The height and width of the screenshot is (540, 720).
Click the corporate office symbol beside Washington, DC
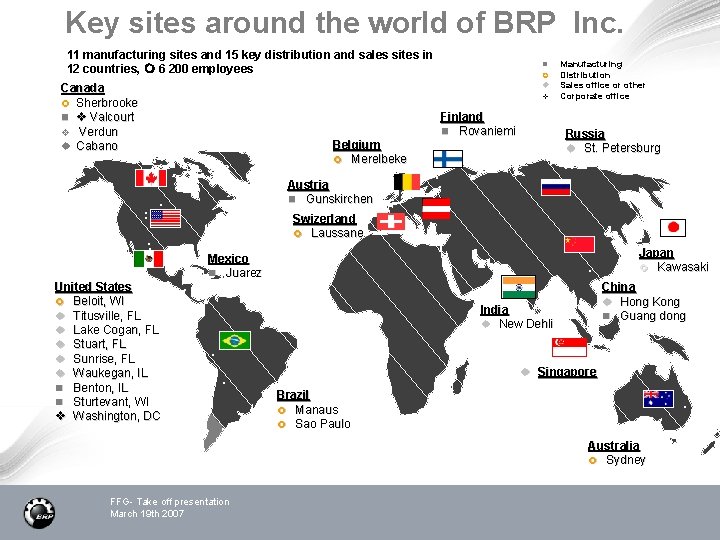pos(61,416)
